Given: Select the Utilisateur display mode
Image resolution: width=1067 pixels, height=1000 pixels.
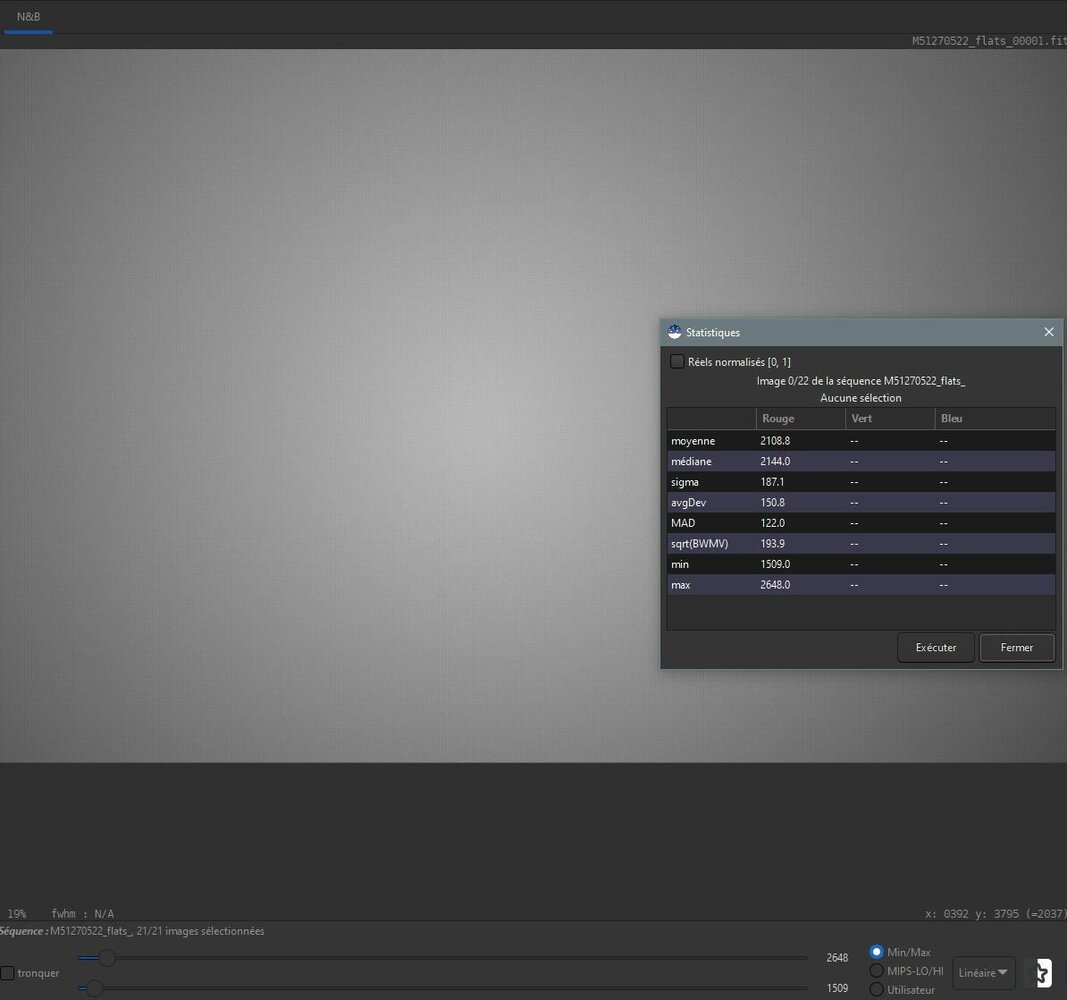Looking at the screenshot, I should pos(876,990).
